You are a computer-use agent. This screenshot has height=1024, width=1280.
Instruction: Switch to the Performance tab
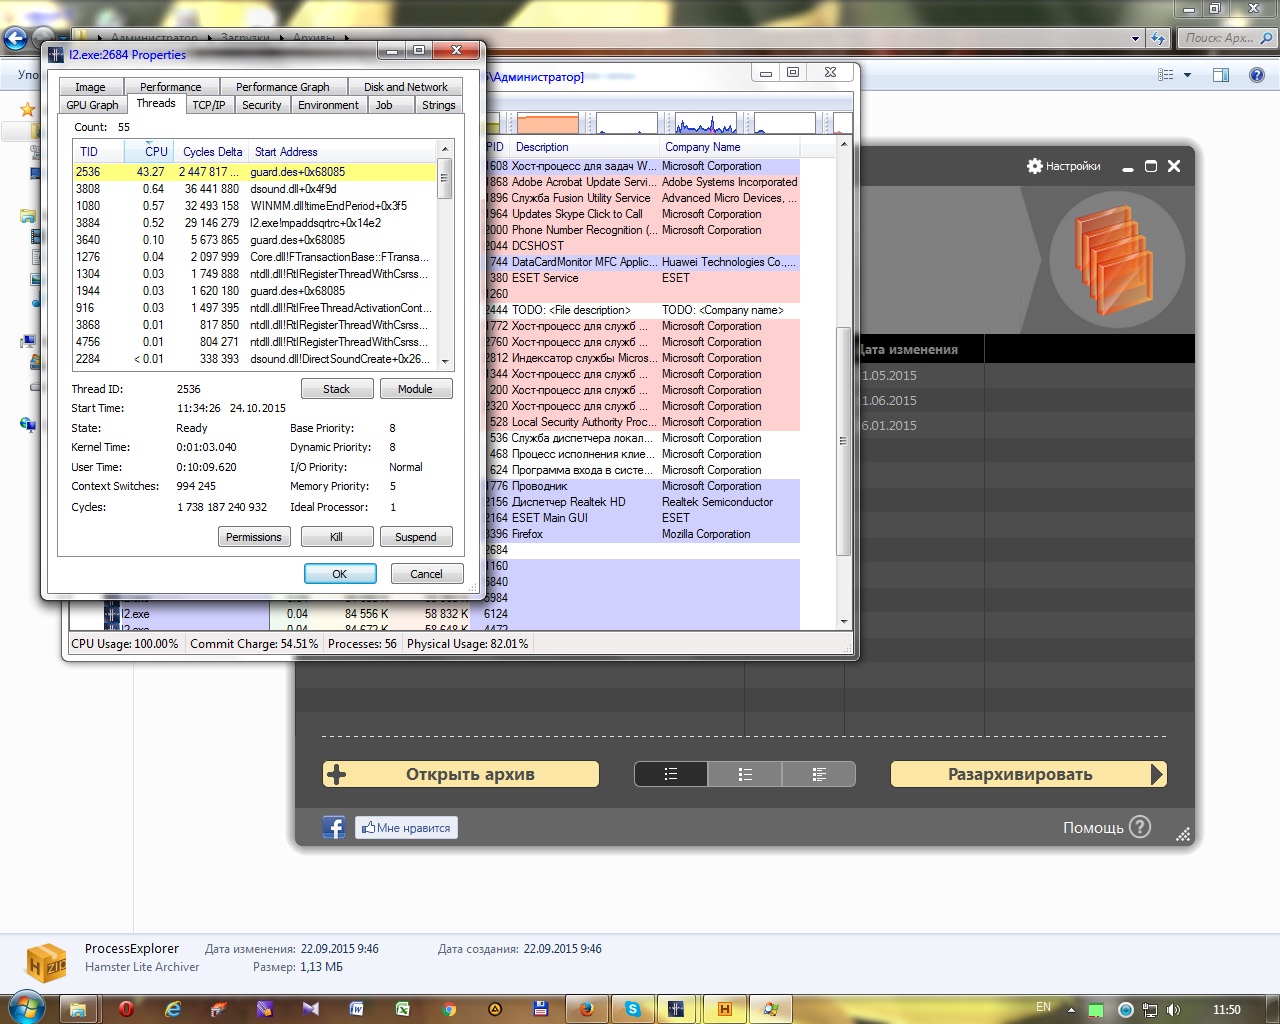pos(170,87)
